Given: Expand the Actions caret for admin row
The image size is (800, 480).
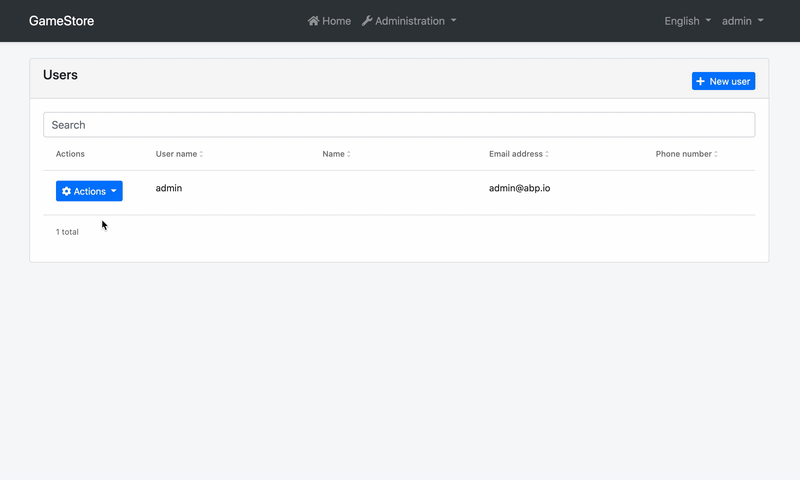Looking at the screenshot, I should pos(114,191).
